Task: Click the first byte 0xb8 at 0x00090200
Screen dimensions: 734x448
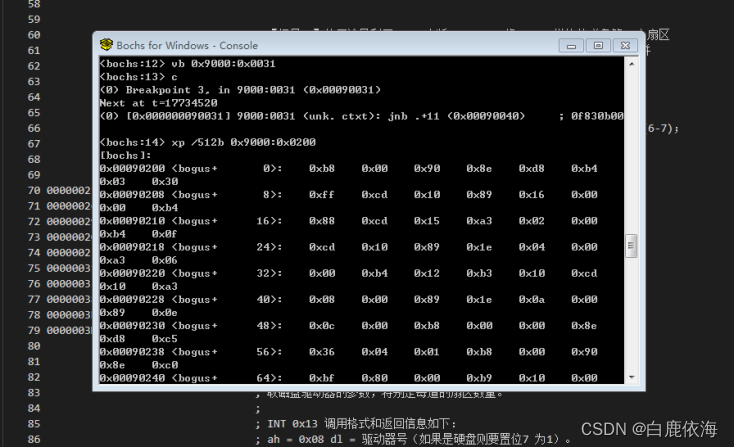Action: click(x=322, y=169)
